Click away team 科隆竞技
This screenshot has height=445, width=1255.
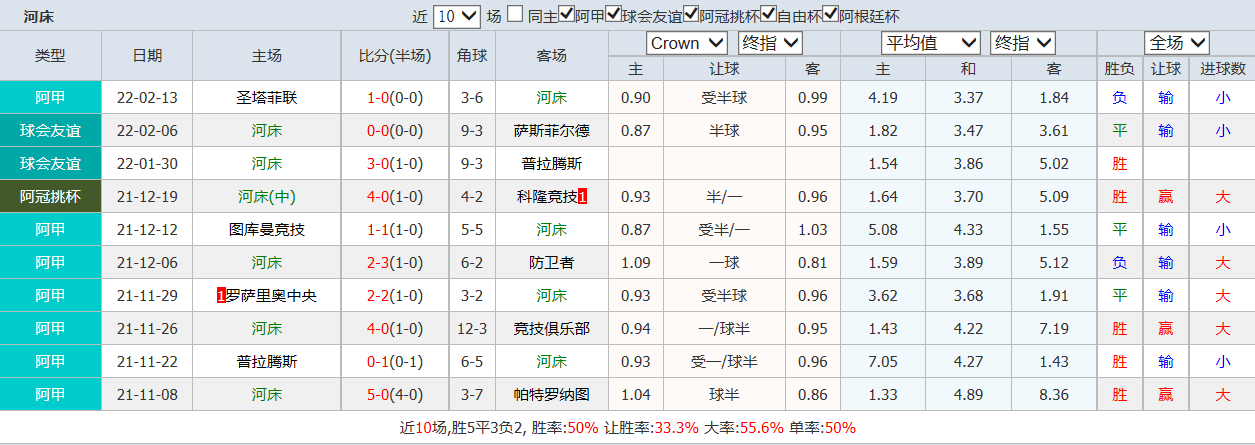pos(545,197)
